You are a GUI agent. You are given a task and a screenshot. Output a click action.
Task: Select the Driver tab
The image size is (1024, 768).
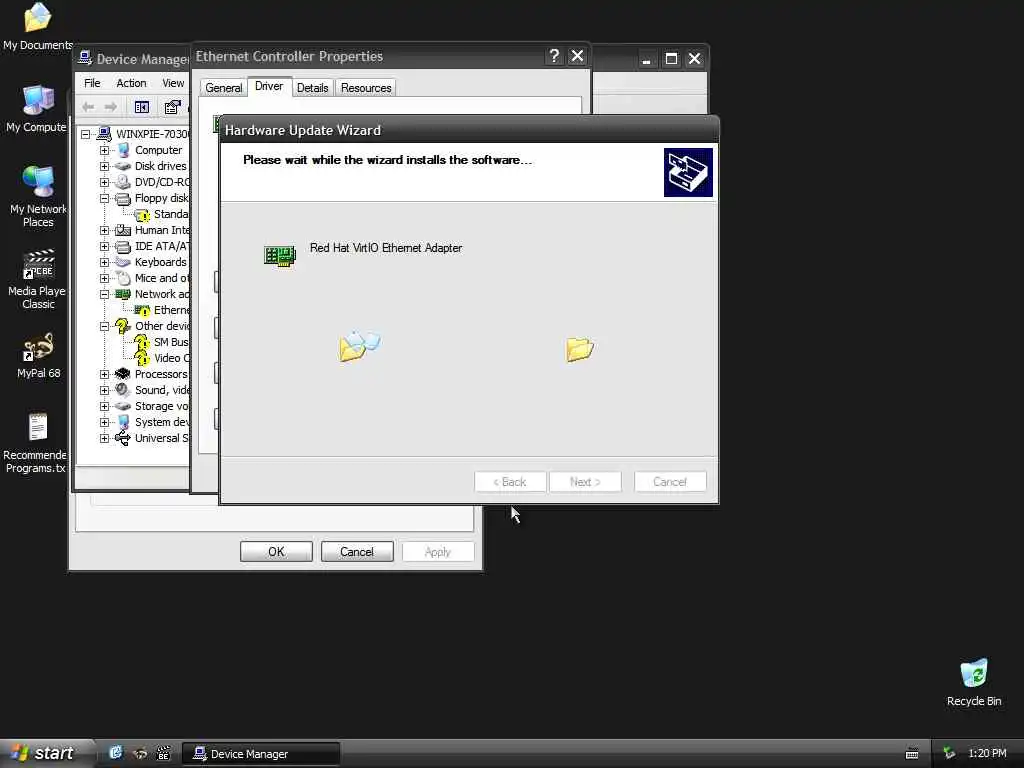[x=269, y=86]
